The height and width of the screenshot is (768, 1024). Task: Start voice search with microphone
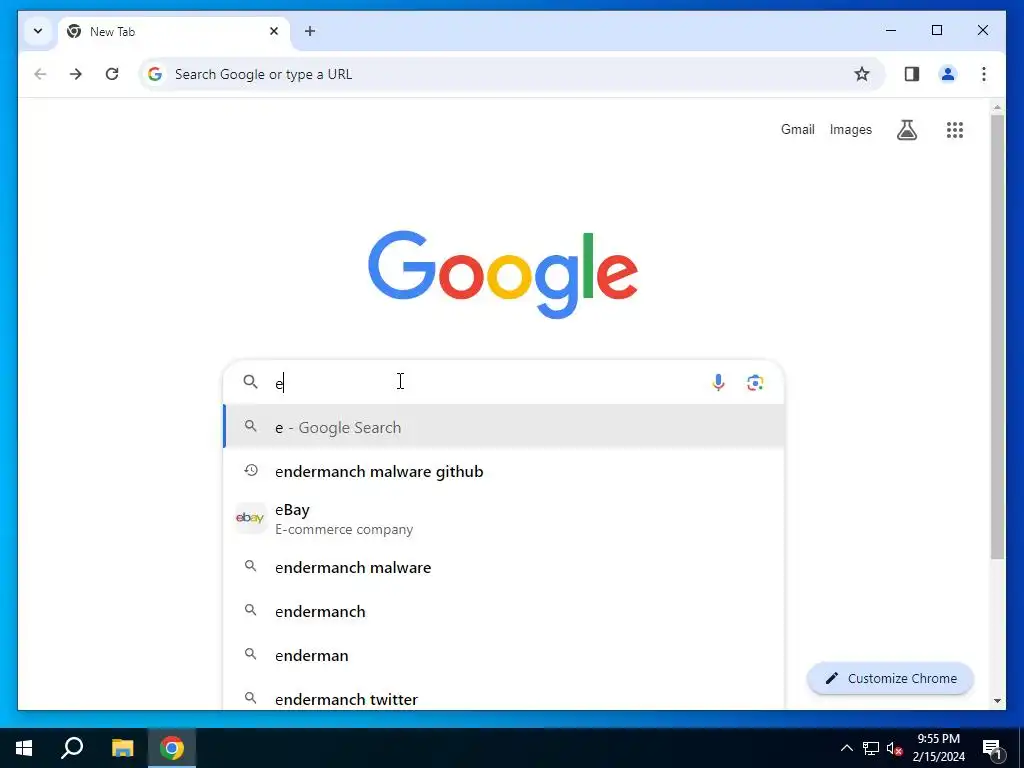[x=718, y=383]
